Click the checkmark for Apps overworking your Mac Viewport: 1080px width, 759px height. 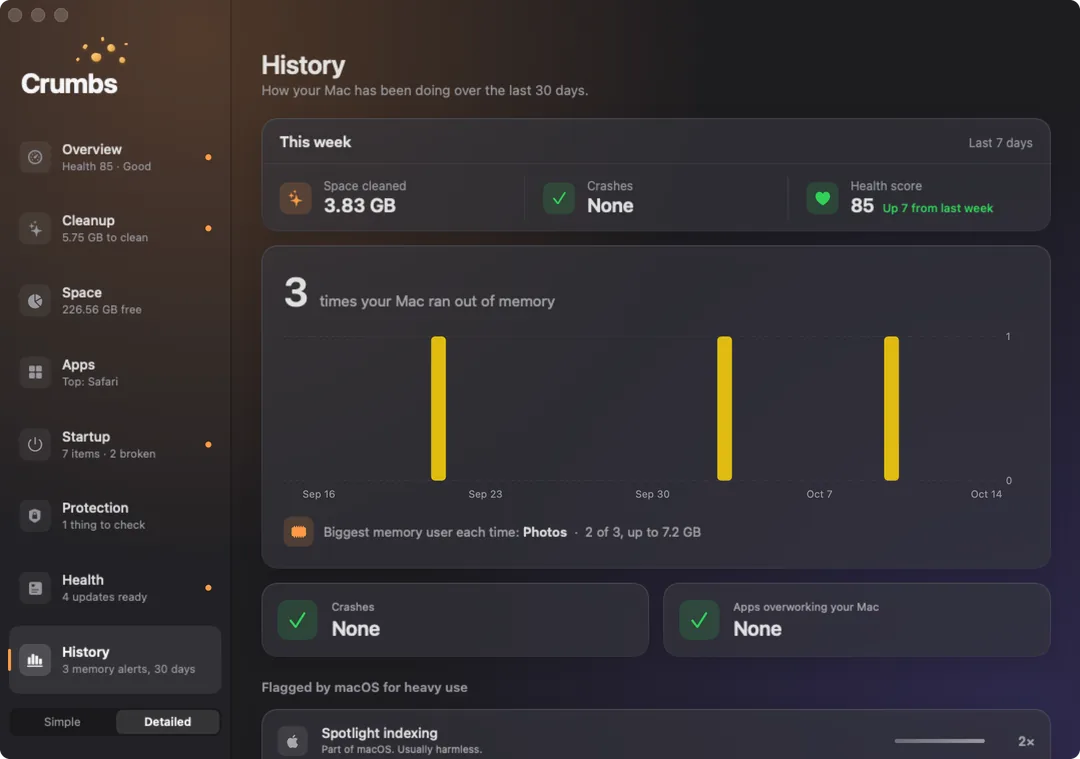(699, 620)
